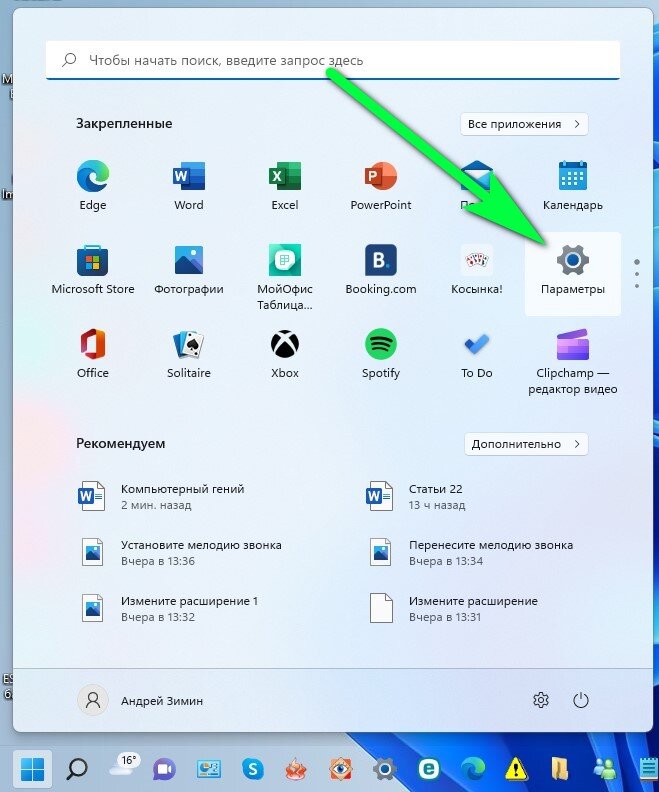659x792 pixels.
Task: Switch pinned page using side dots
Action: [x=637, y=274]
